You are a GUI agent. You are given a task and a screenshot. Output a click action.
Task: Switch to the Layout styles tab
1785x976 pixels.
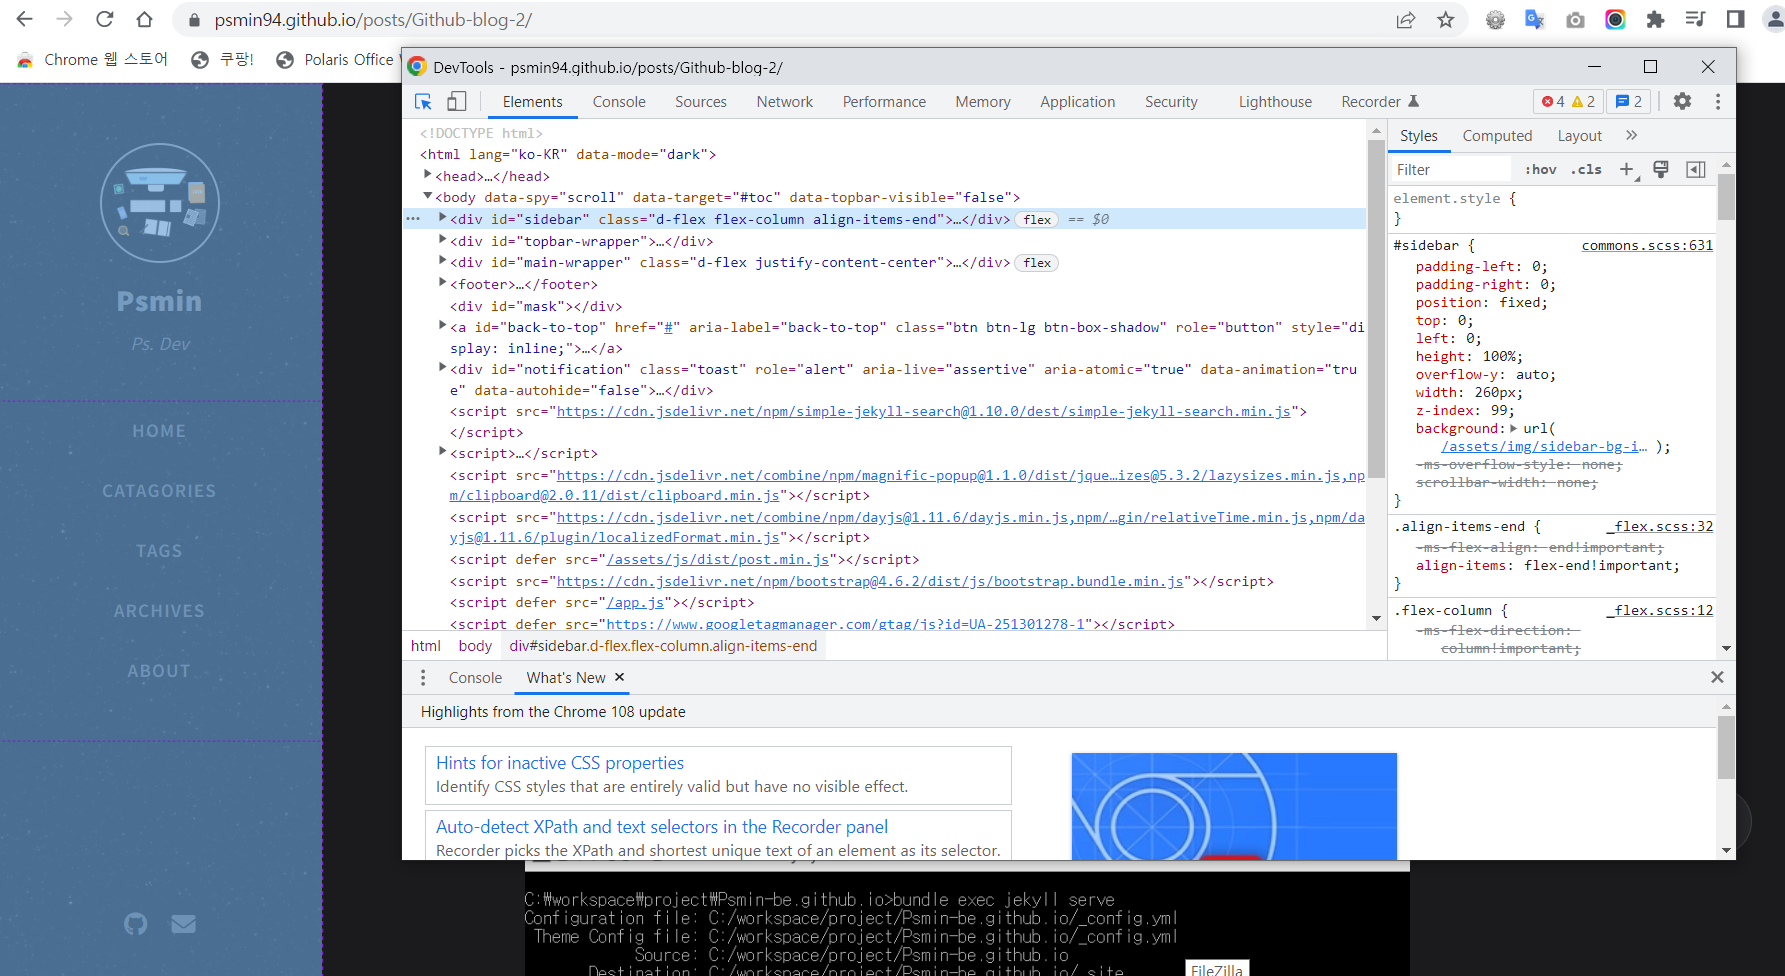1580,135
